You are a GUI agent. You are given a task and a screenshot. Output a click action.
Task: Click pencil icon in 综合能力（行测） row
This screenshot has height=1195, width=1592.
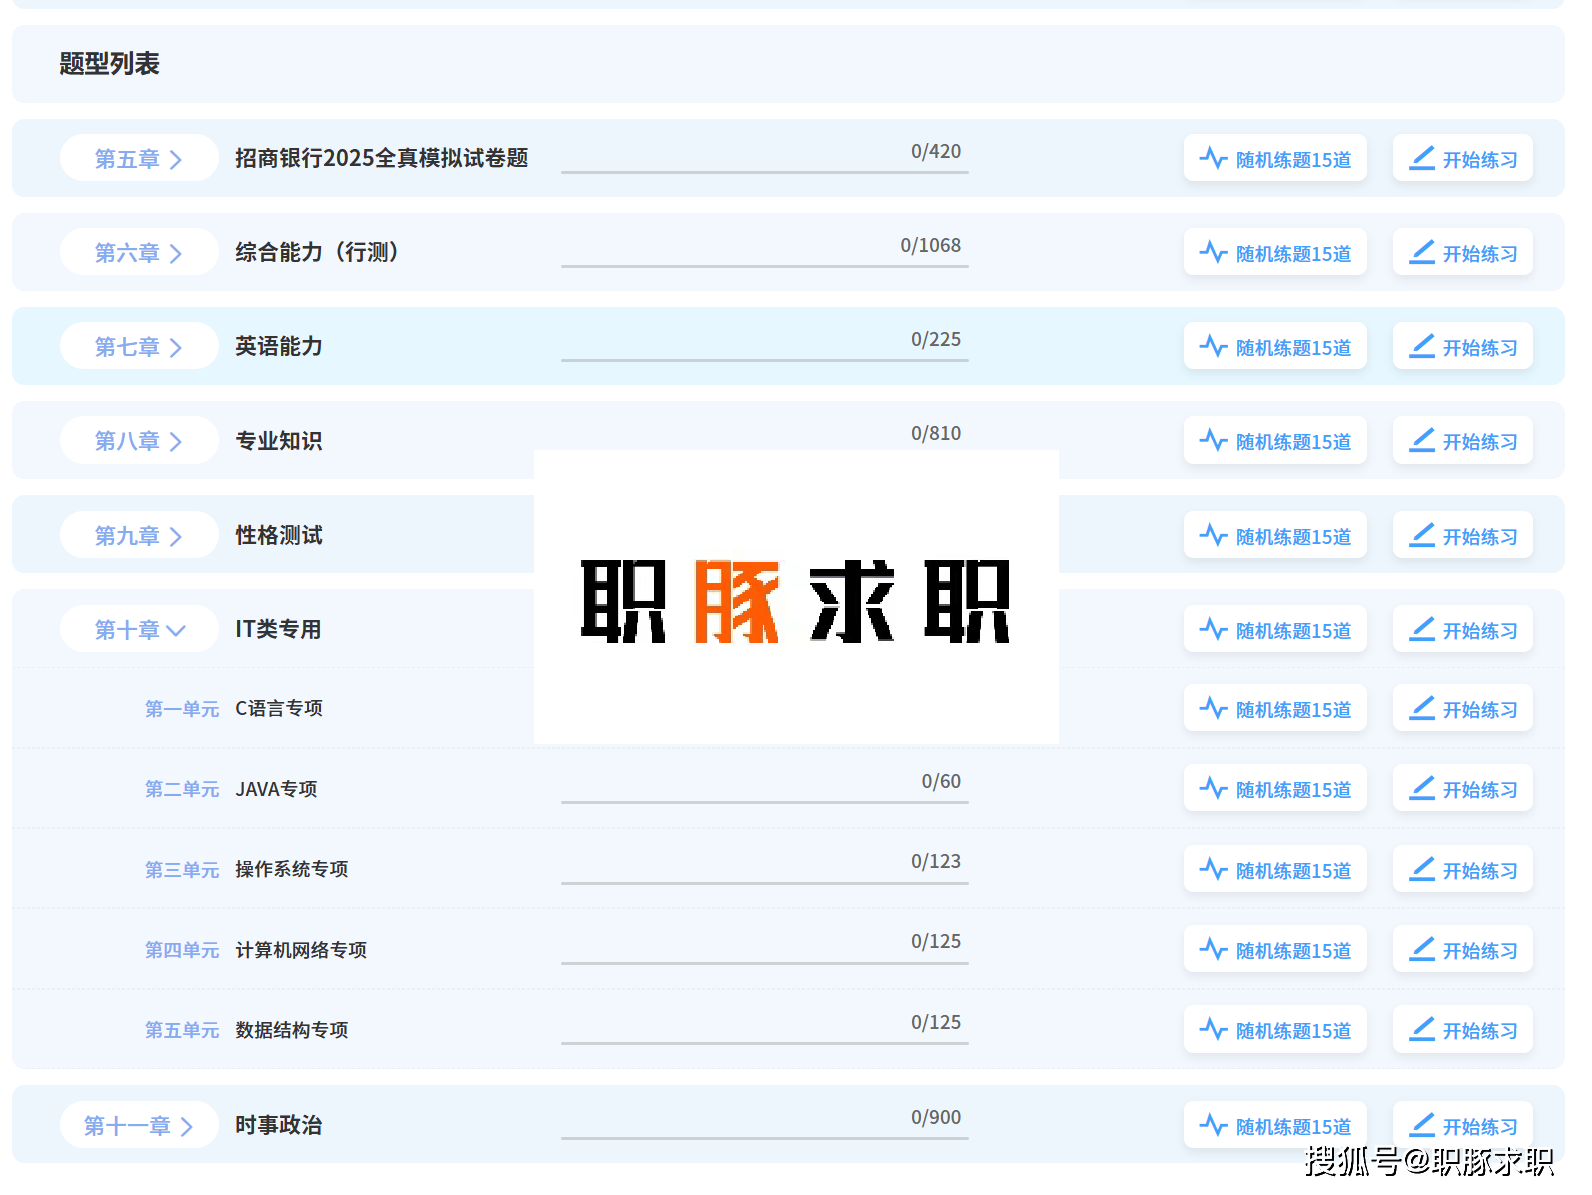(1422, 253)
